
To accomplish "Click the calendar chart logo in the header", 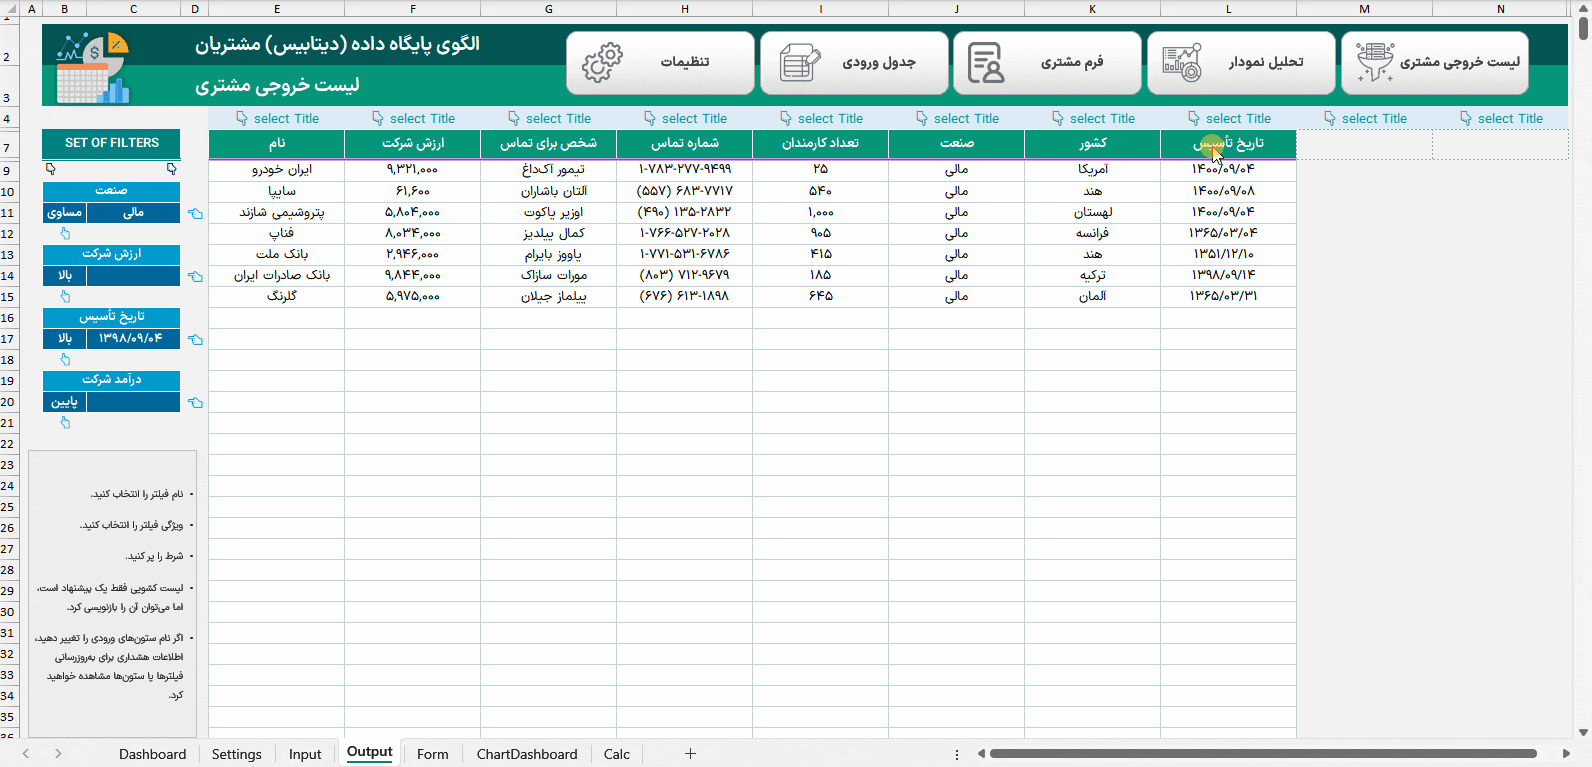I will click(x=93, y=67).
